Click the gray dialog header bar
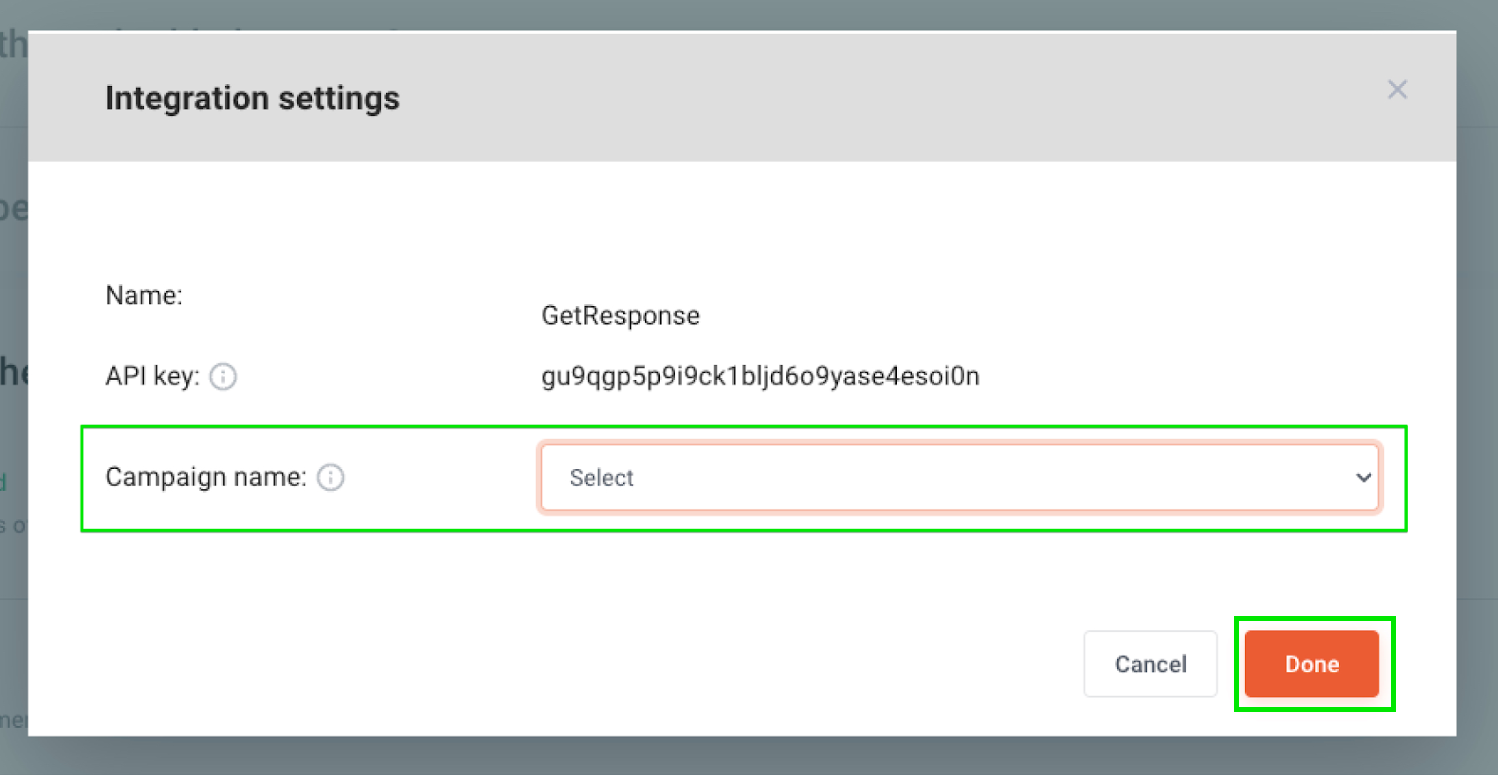 pyautogui.click(x=742, y=96)
